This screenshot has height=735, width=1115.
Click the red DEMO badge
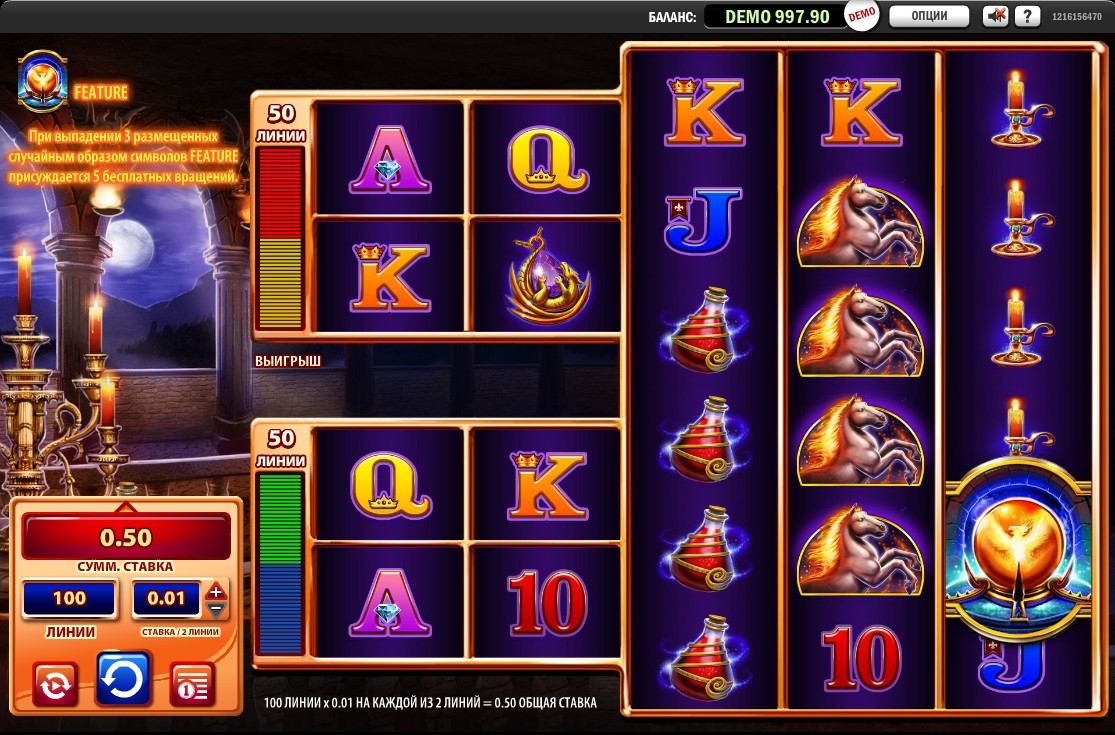pyautogui.click(x=861, y=16)
